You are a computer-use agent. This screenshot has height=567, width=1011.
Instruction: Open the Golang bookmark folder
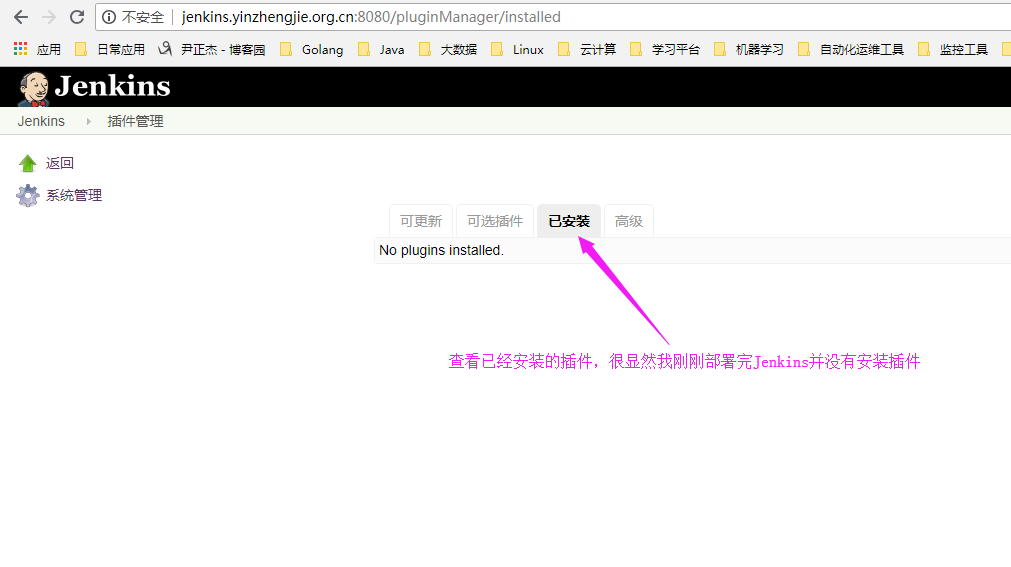click(x=311, y=50)
